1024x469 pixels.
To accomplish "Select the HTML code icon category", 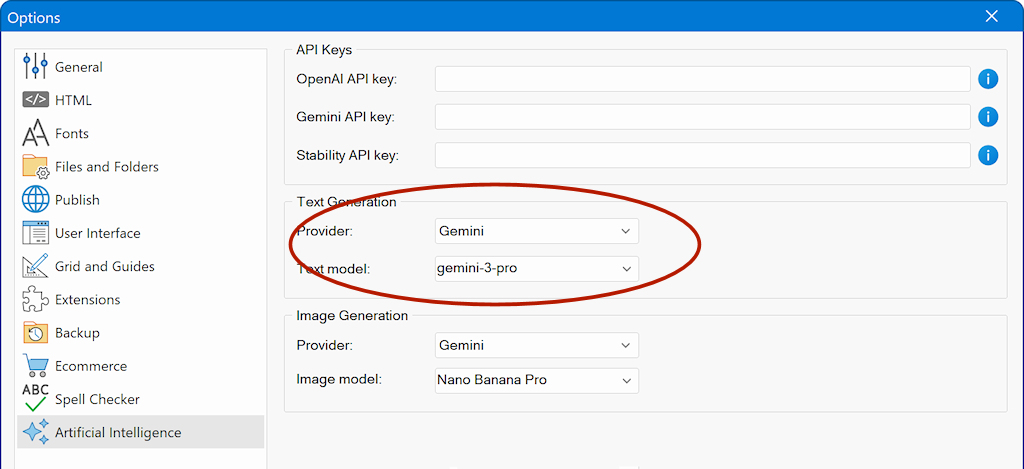I will (36, 100).
